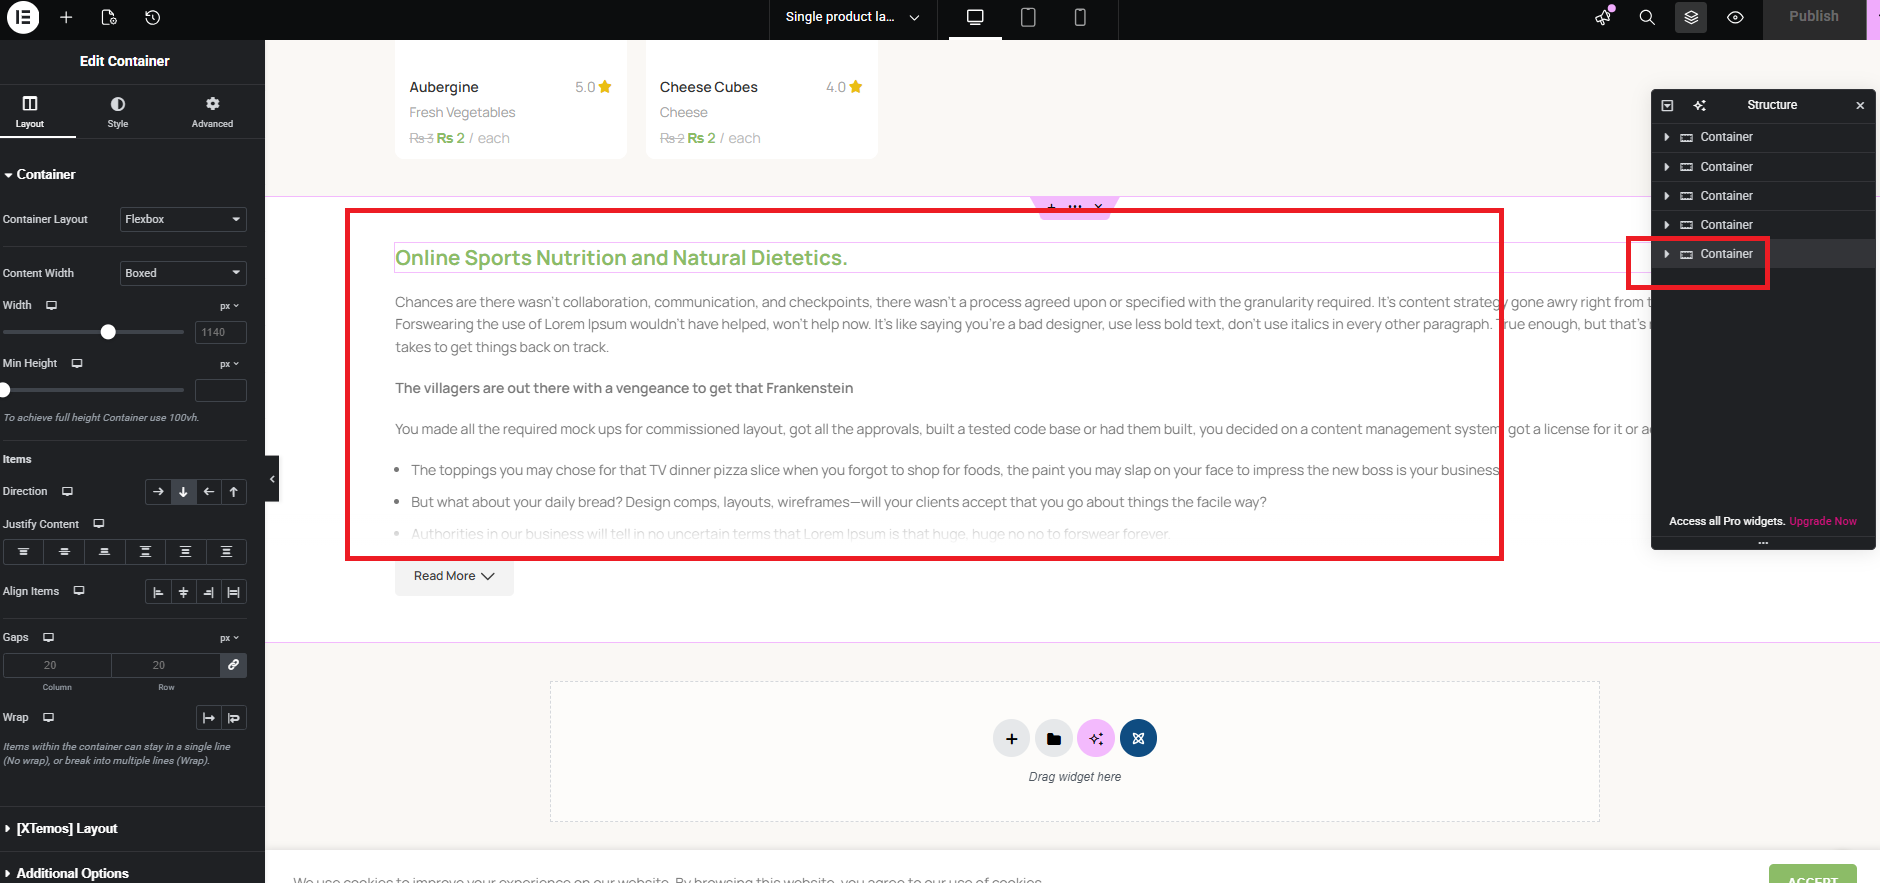Viewport: 1880px width, 883px height.
Task: Open px unit selector for Gaps
Action: (x=230, y=638)
